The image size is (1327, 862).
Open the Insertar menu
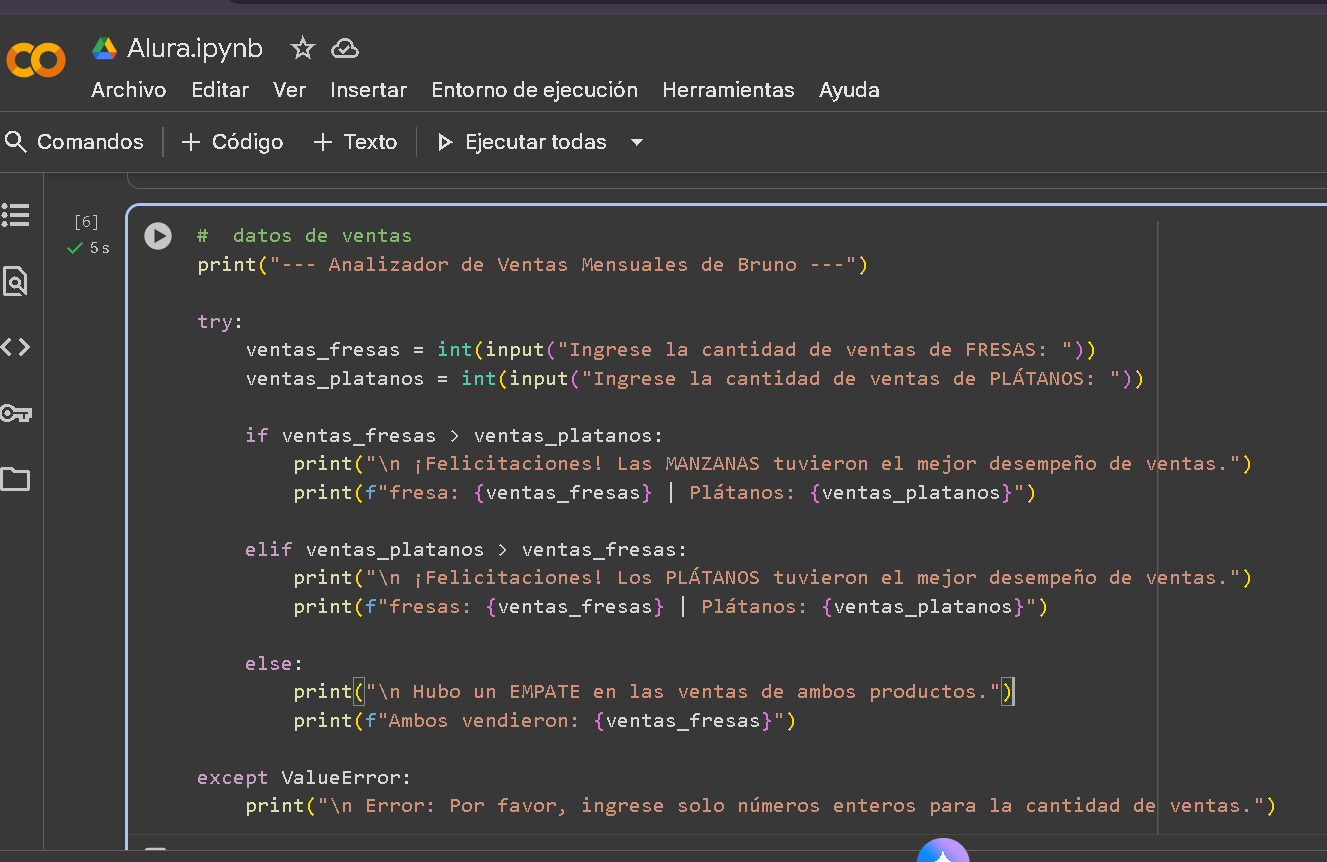pos(368,90)
